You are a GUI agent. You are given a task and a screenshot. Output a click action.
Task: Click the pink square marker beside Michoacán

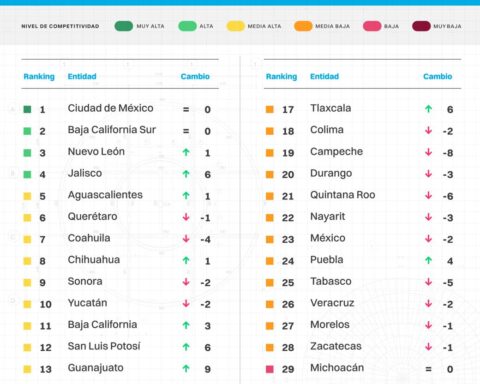click(270, 369)
